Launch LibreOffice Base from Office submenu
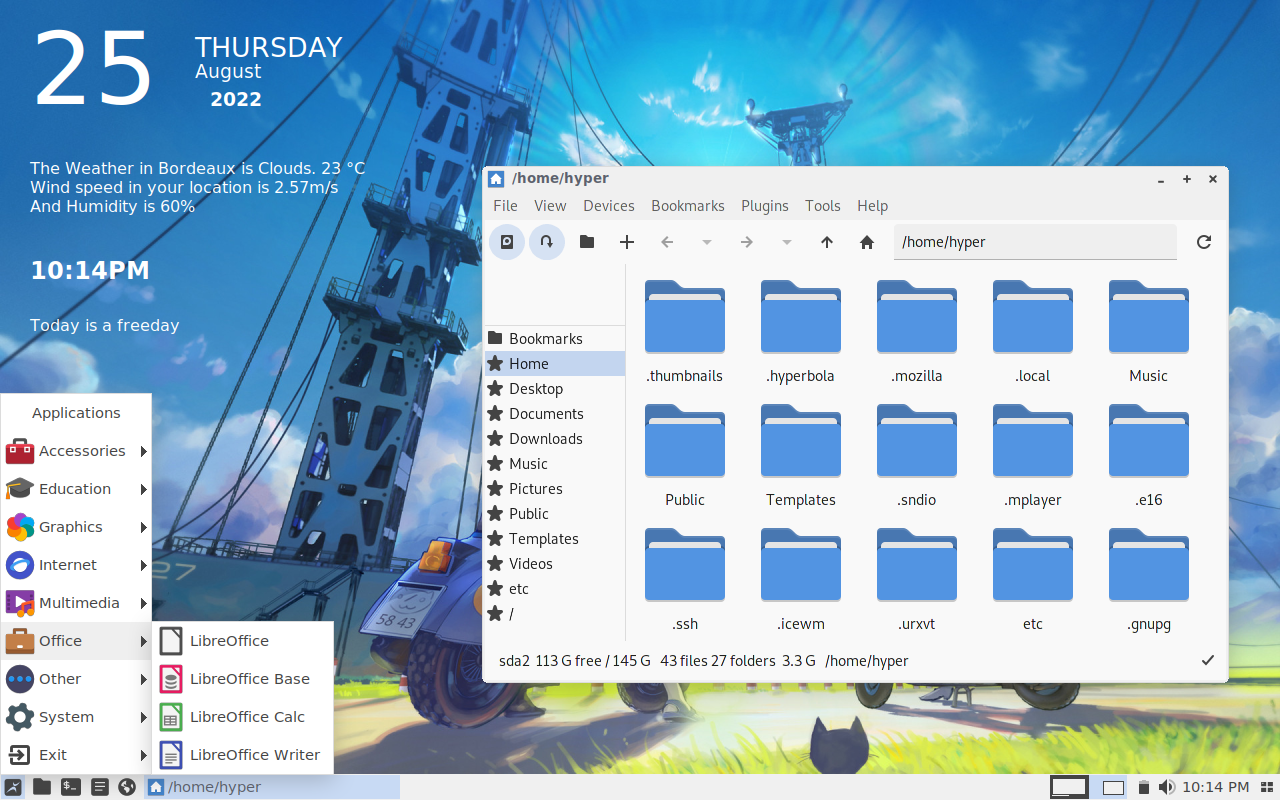The height and width of the screenshot is (800, 1280). 243,679
